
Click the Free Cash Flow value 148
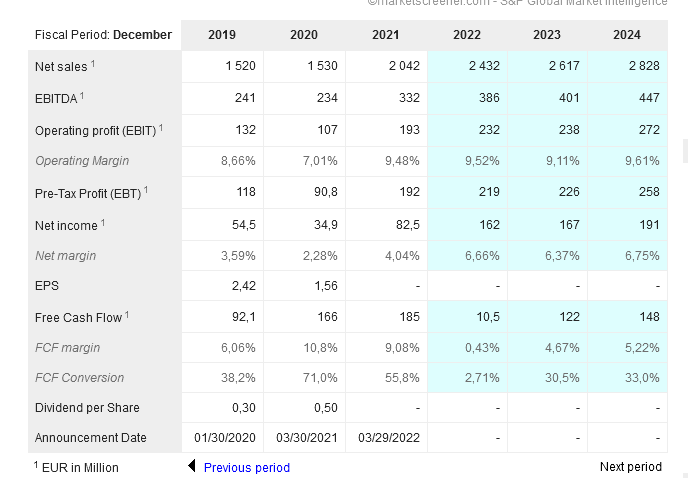point(649,316)
